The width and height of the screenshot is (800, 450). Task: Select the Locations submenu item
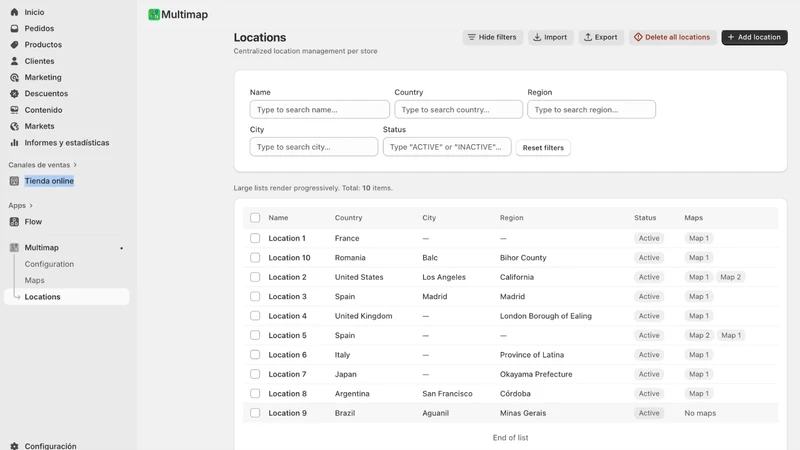[x=66, y=296]
